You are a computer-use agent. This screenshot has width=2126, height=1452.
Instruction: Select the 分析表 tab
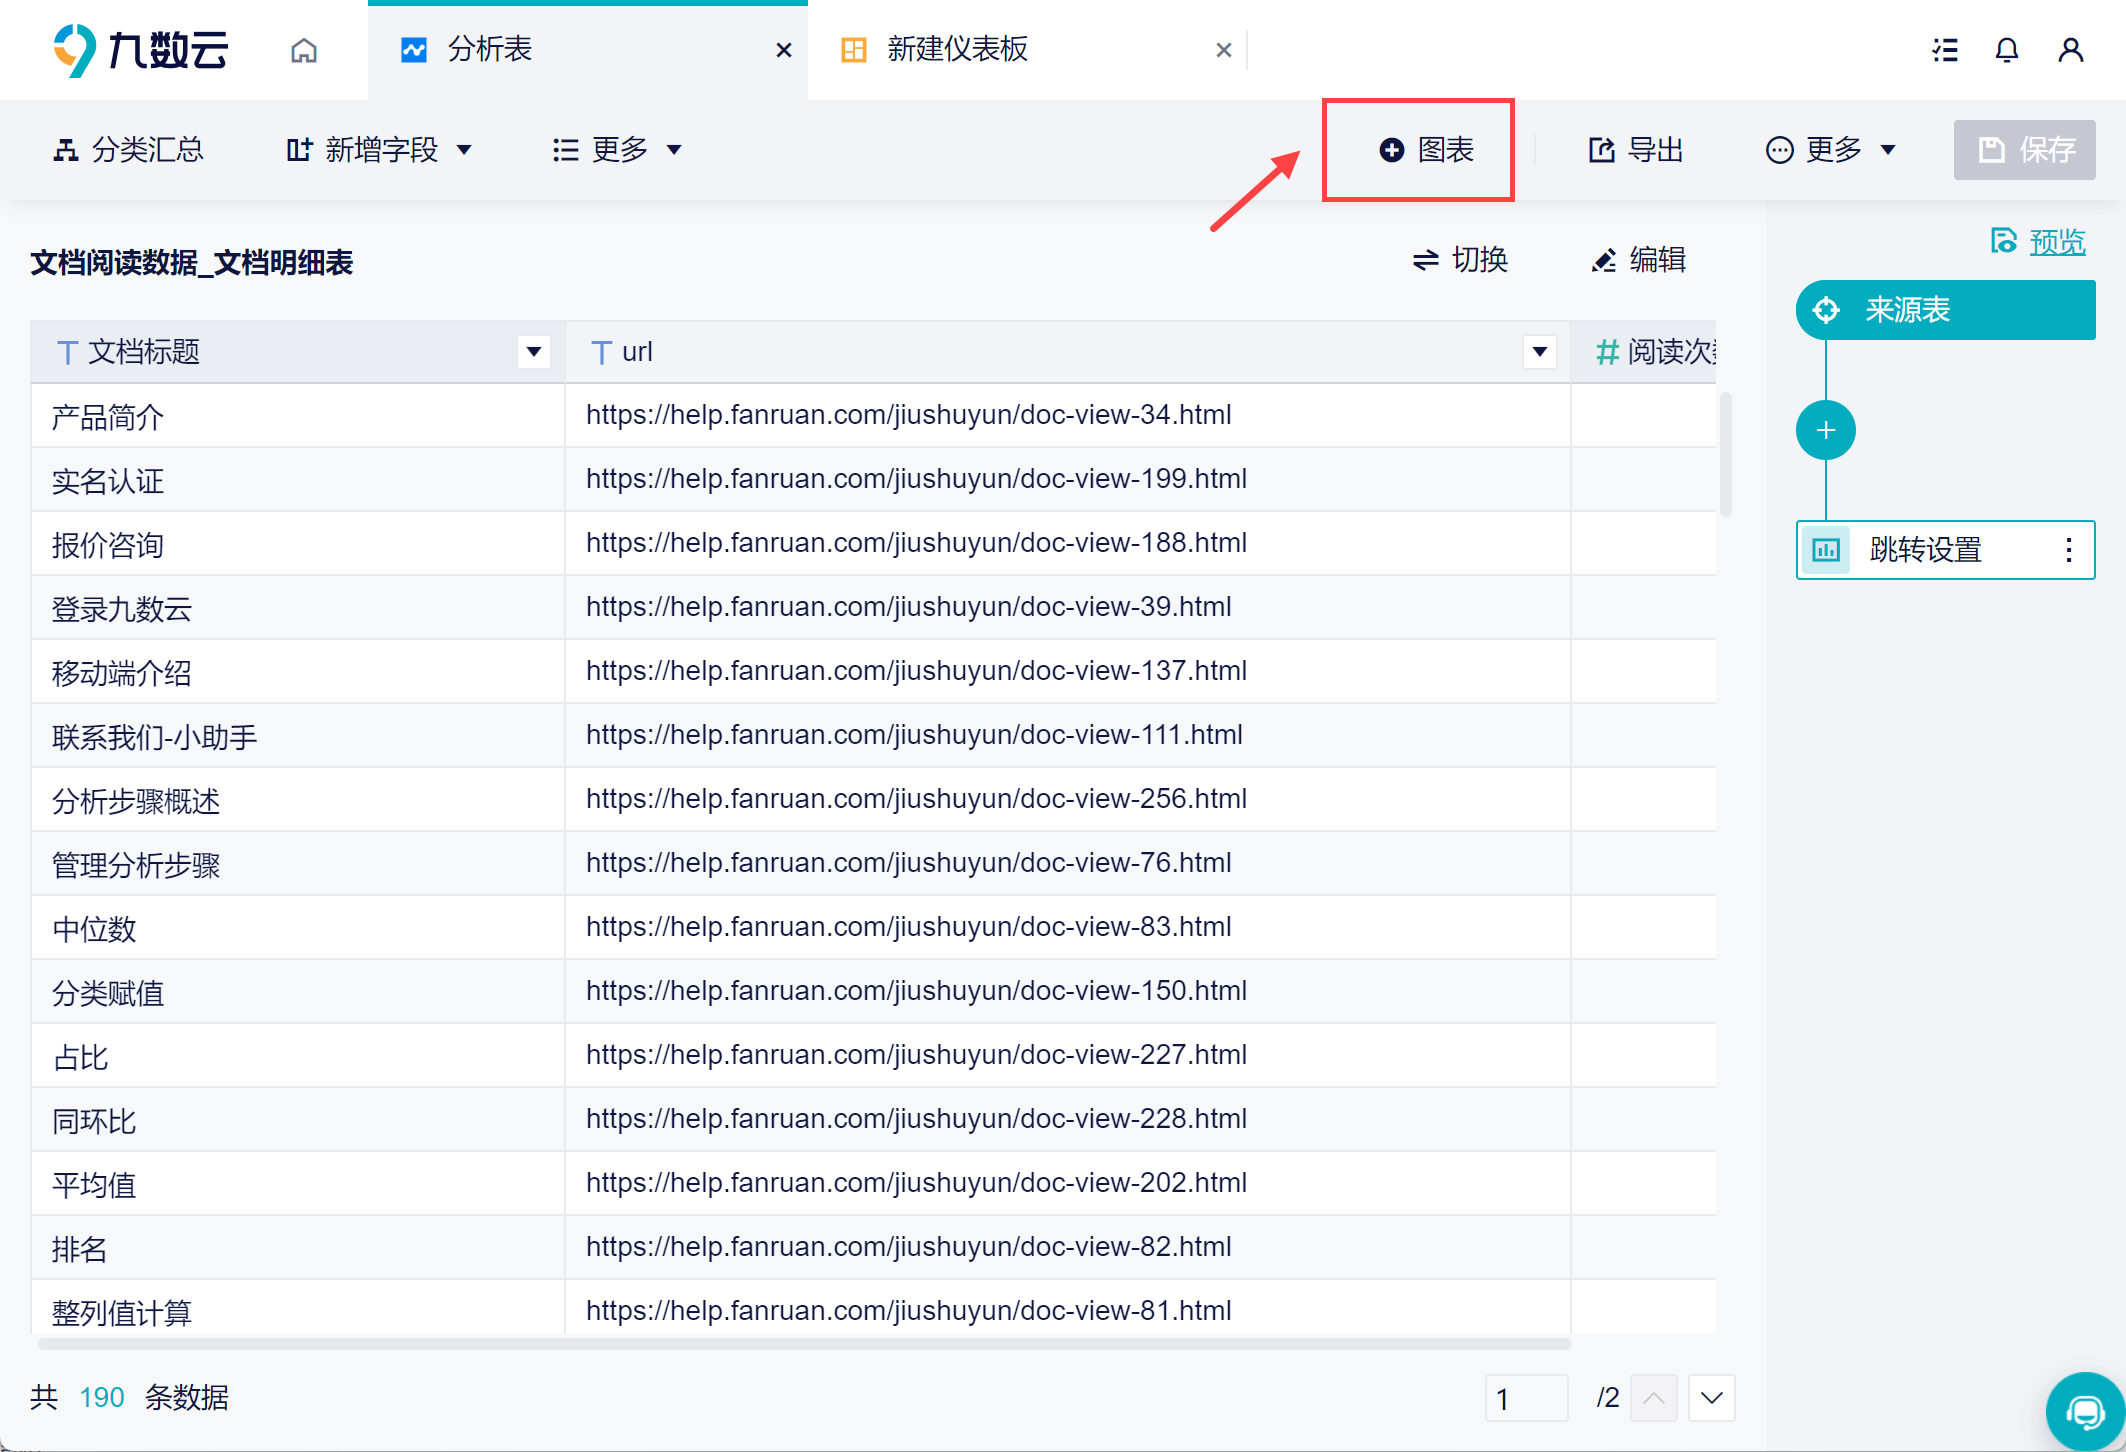coord(488,50)
